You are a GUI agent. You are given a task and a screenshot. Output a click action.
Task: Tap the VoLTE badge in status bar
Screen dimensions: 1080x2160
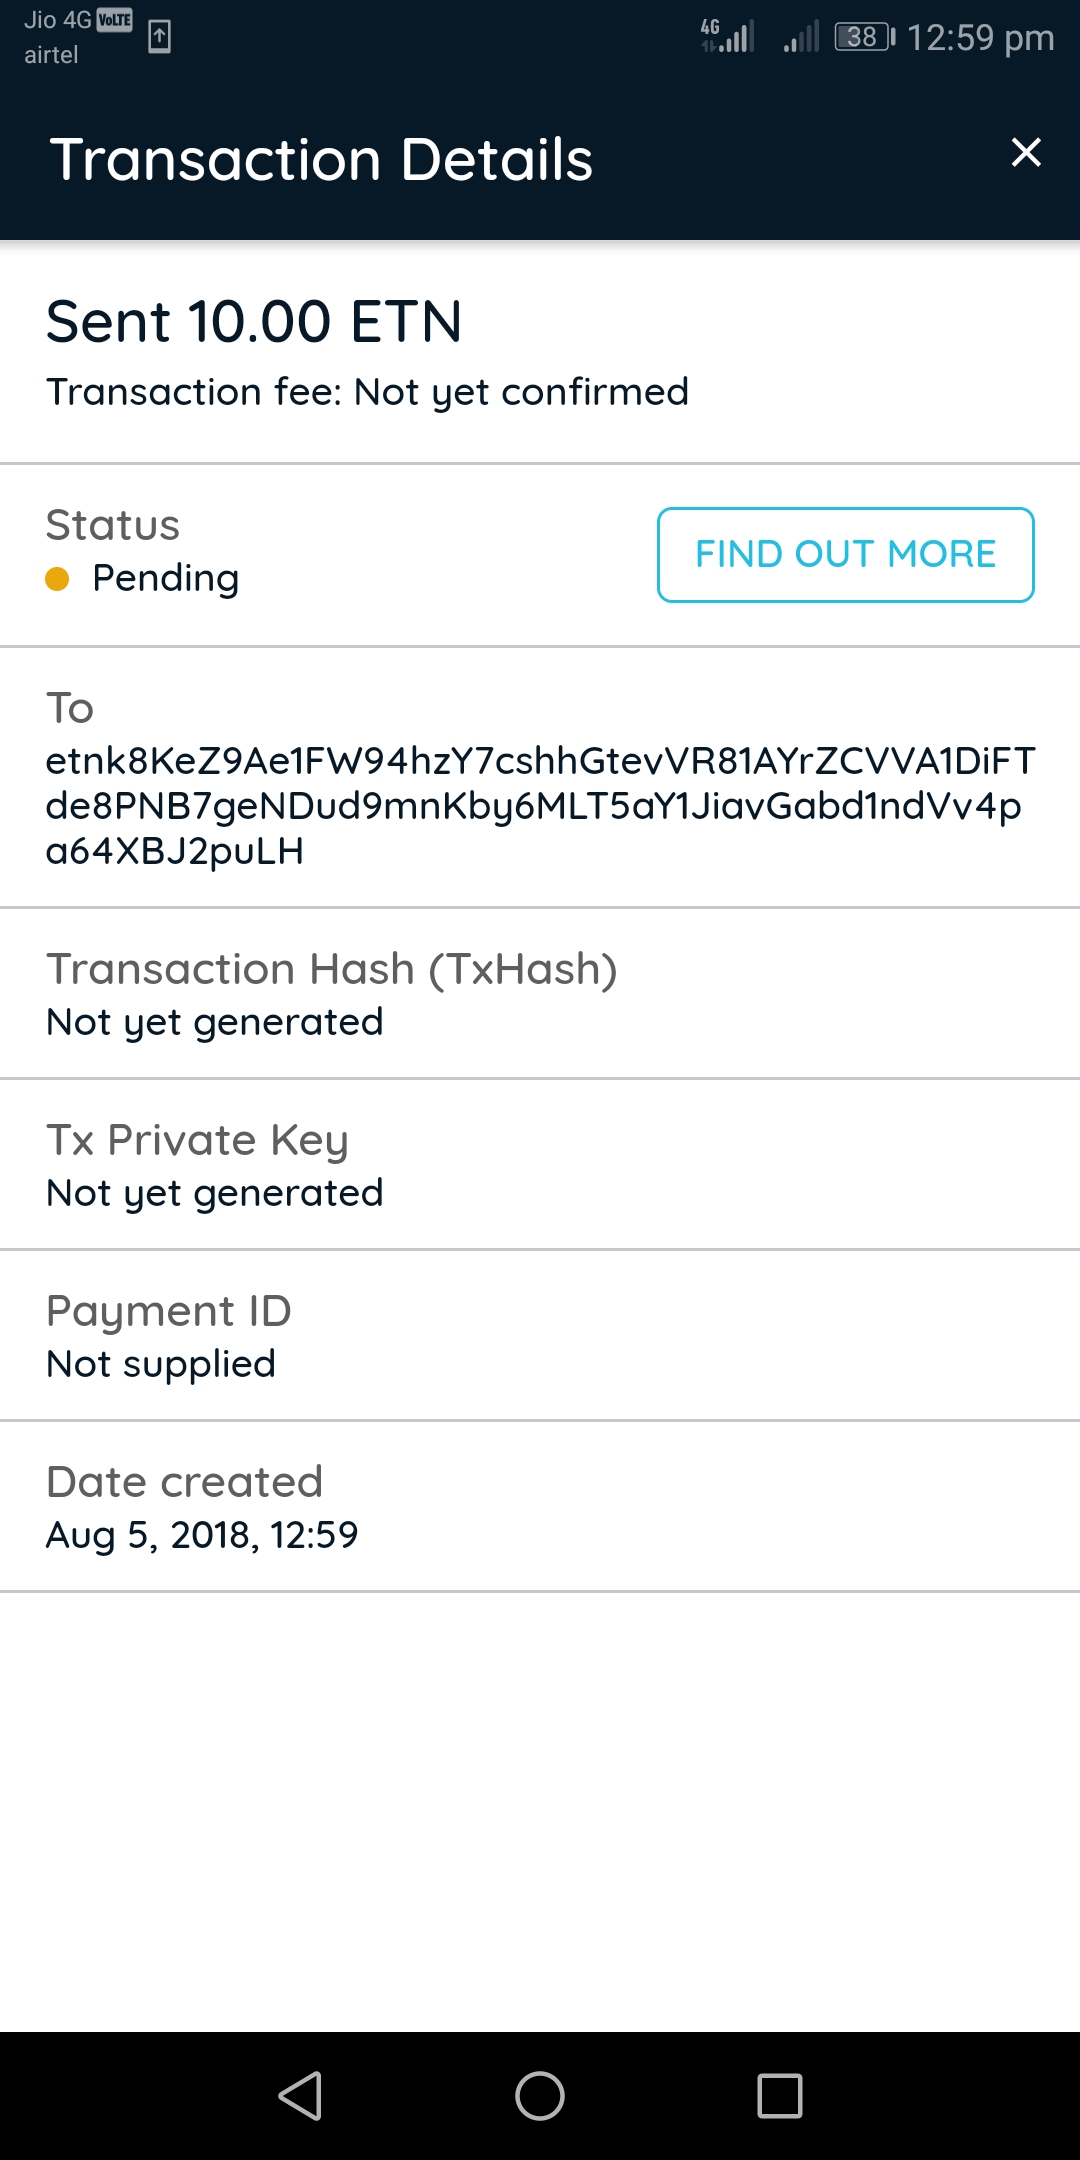click(x=115, y=20)
